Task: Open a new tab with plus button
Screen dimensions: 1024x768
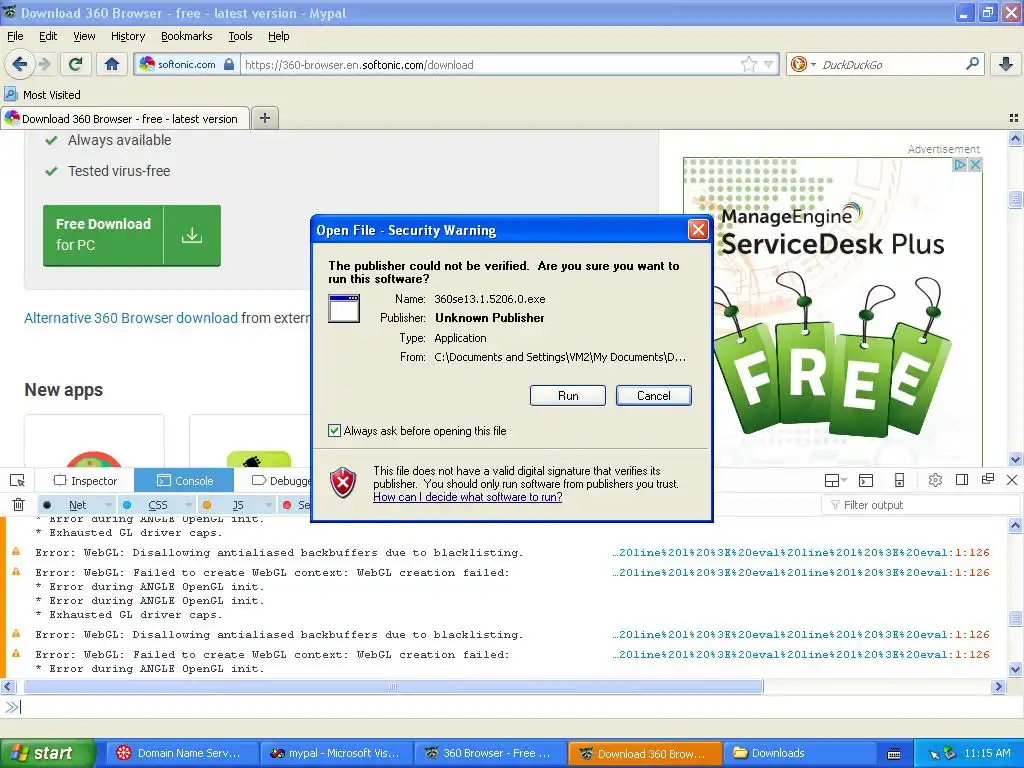Action: coord(264,118)
